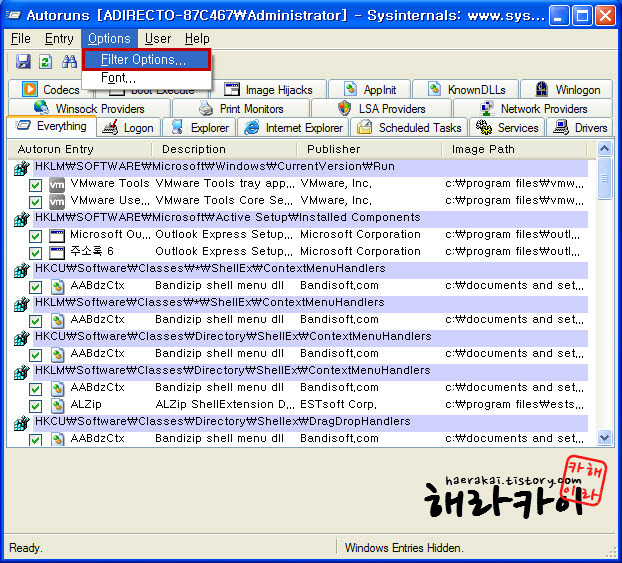
Task: Uncheck the Microsoft Outlook Express entry checkbox
Action: click(x=35, y=236)
